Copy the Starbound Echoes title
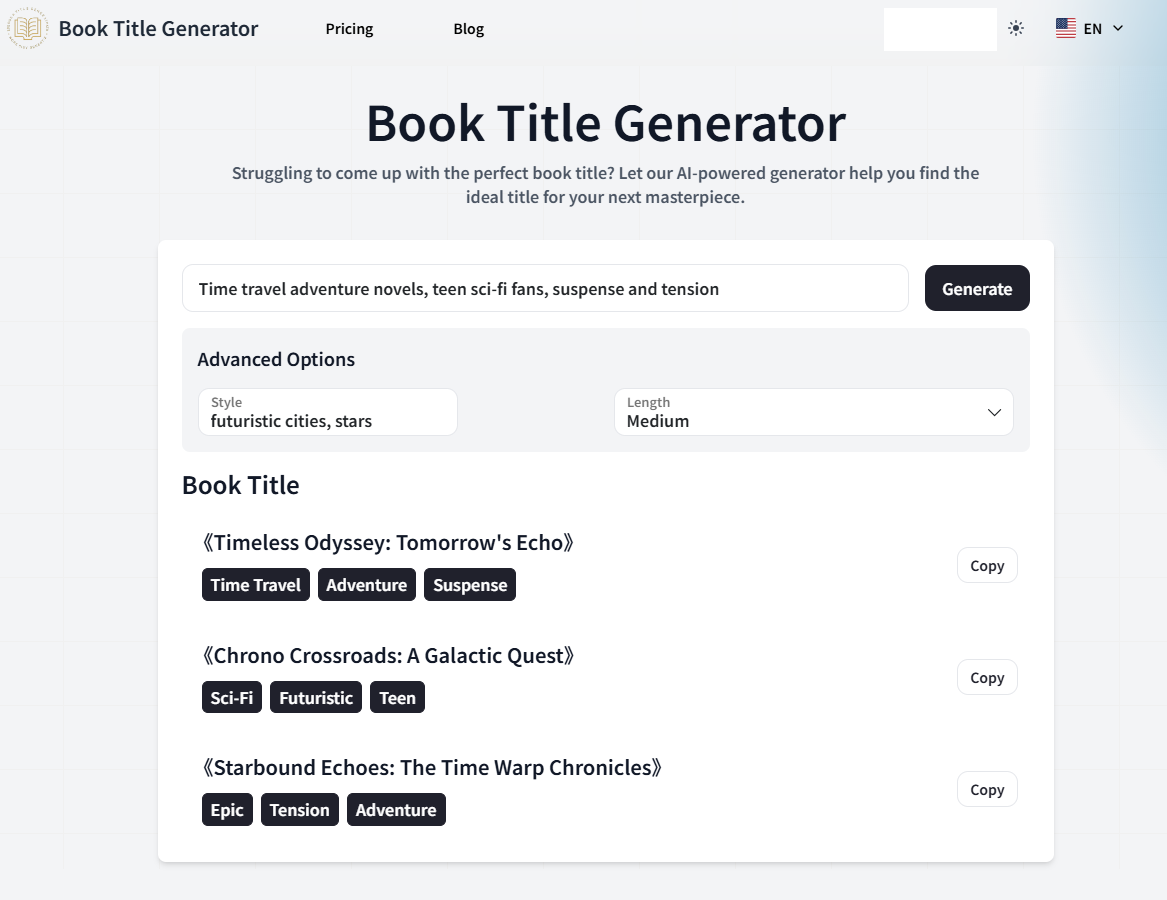 point(986,789)
